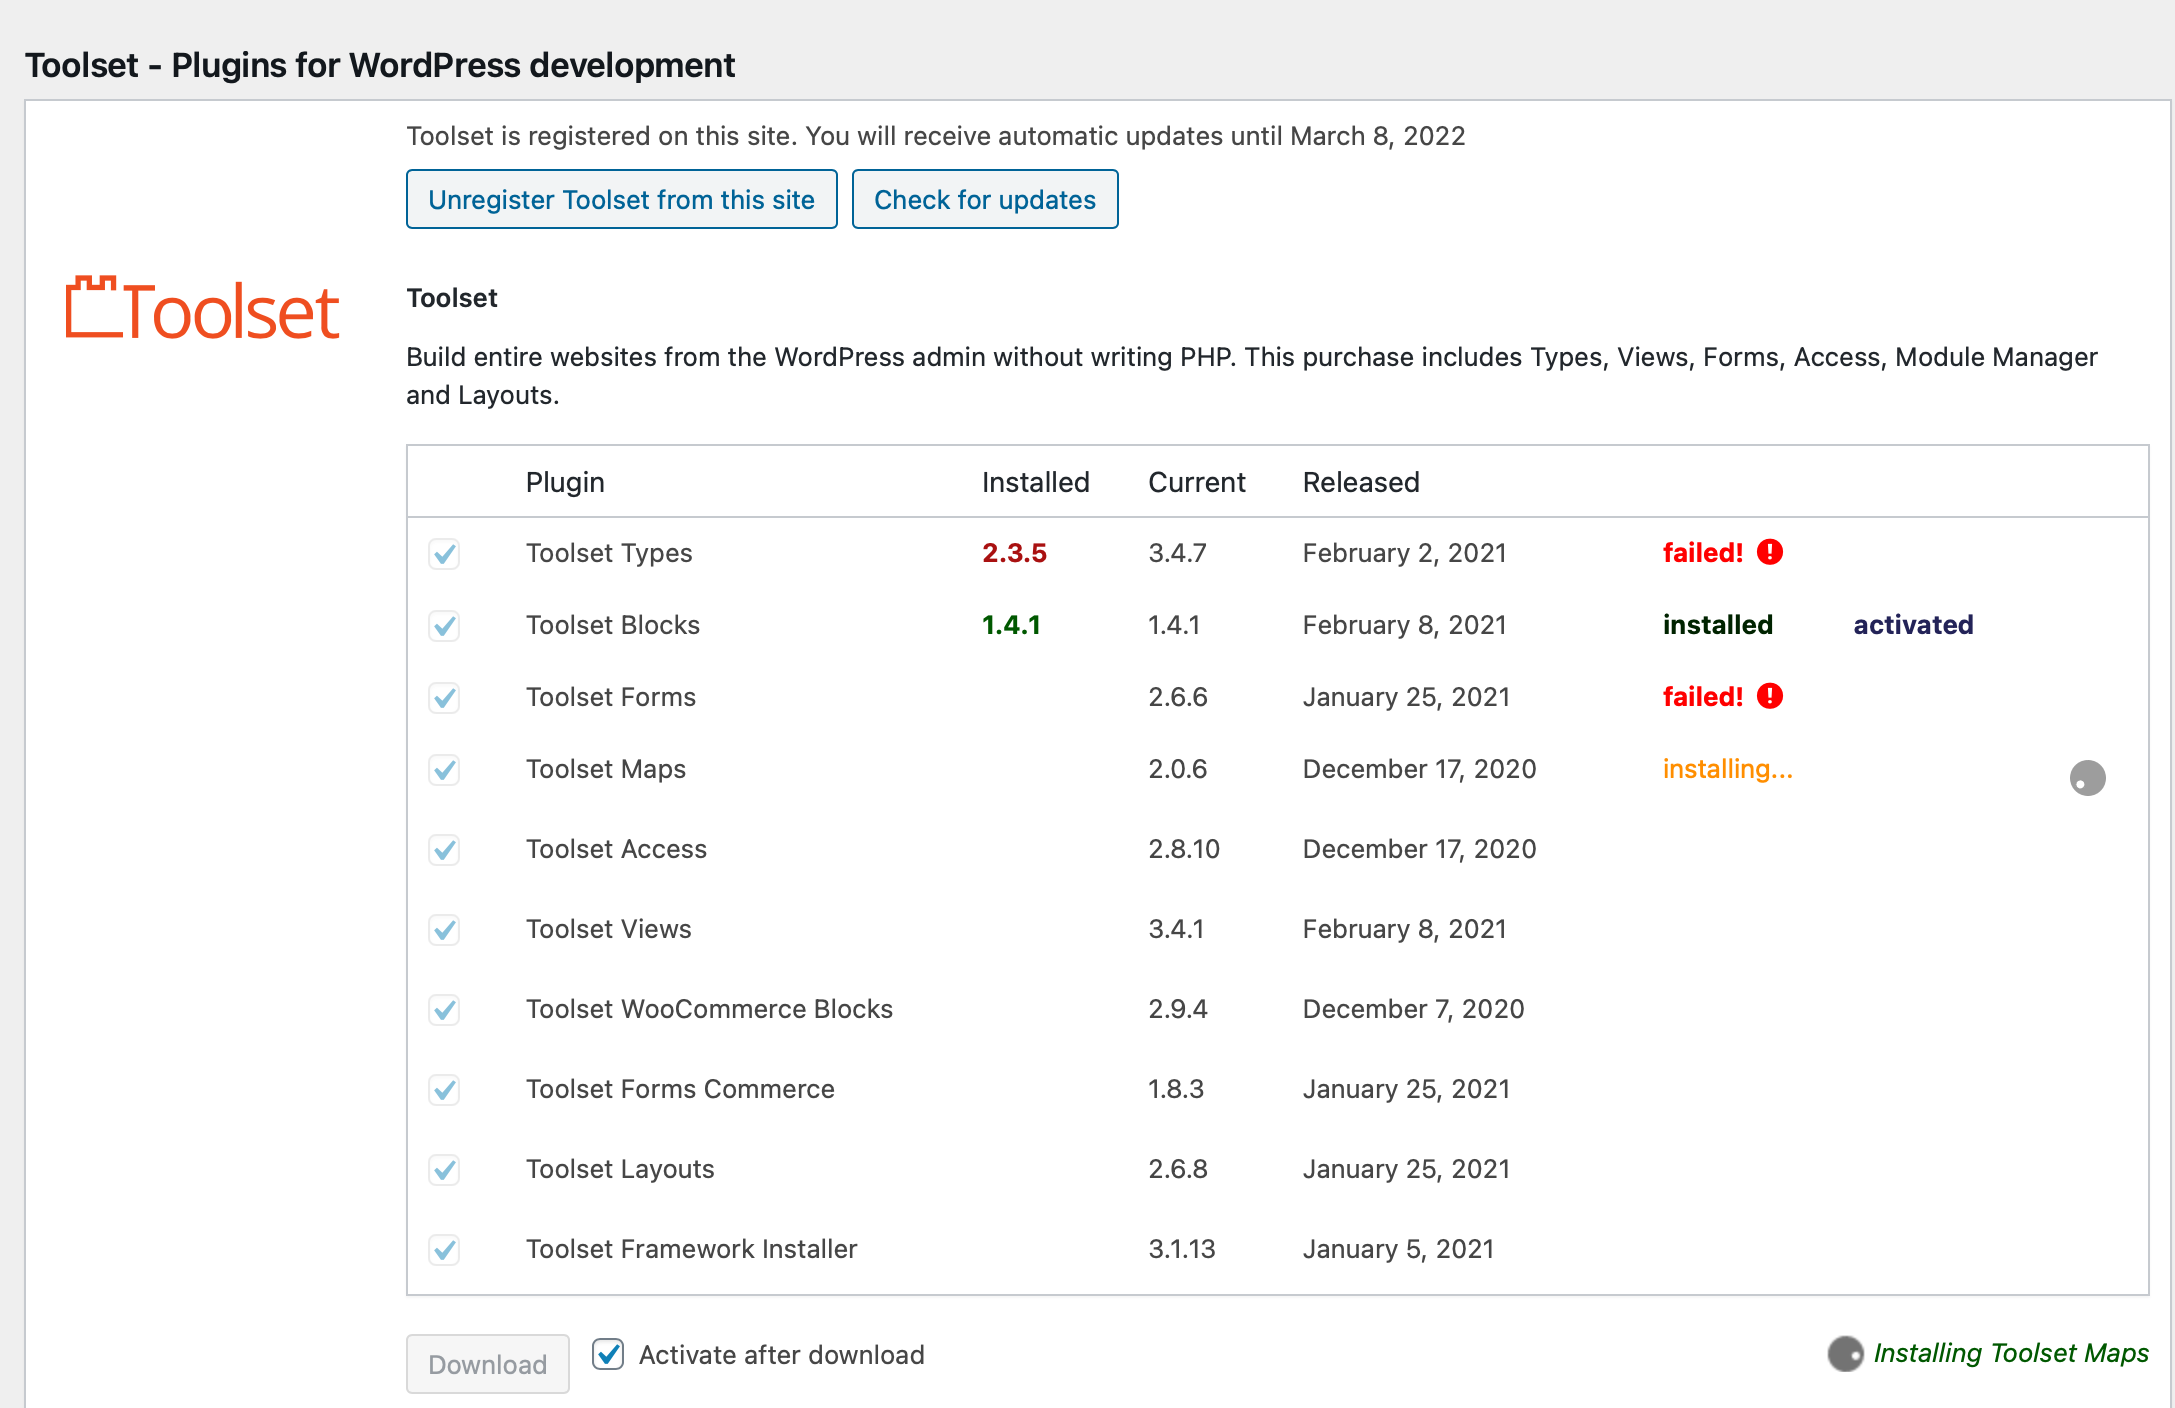Click the Download button
This screenshot has width=2175, height=1408.
(488, 1364)
